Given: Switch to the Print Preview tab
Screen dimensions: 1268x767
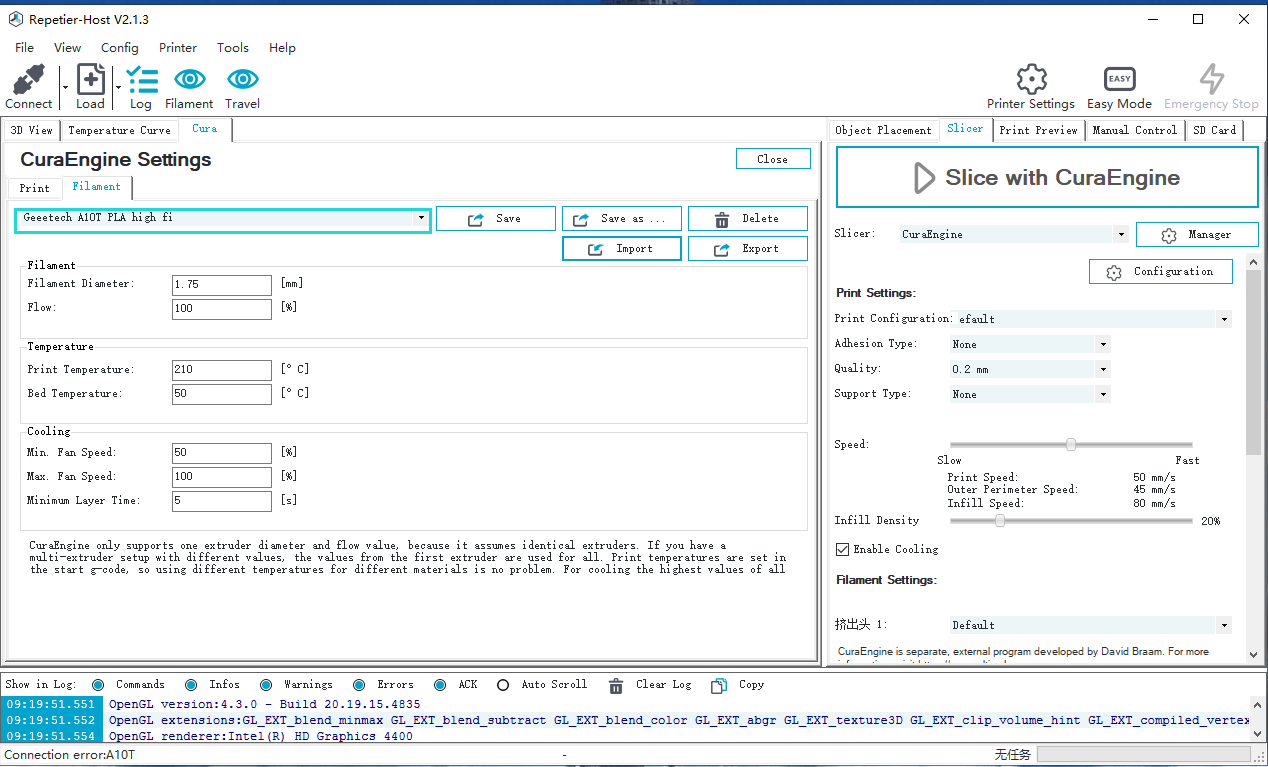Looking at the screenshot, I should pos(1038,130).
